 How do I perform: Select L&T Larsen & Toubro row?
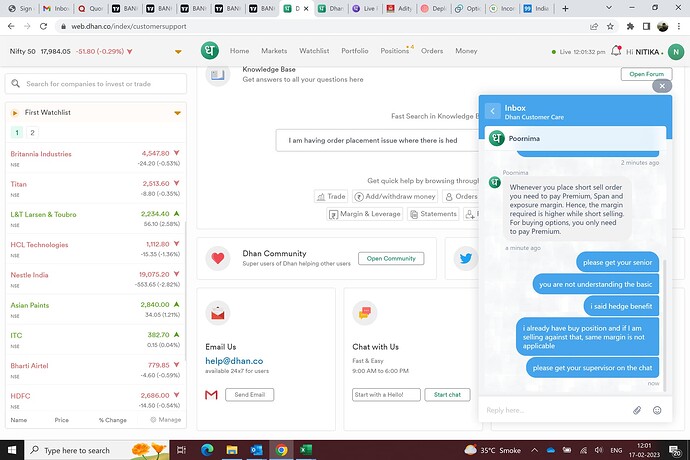pyautogui.click(x=95, y=219)
